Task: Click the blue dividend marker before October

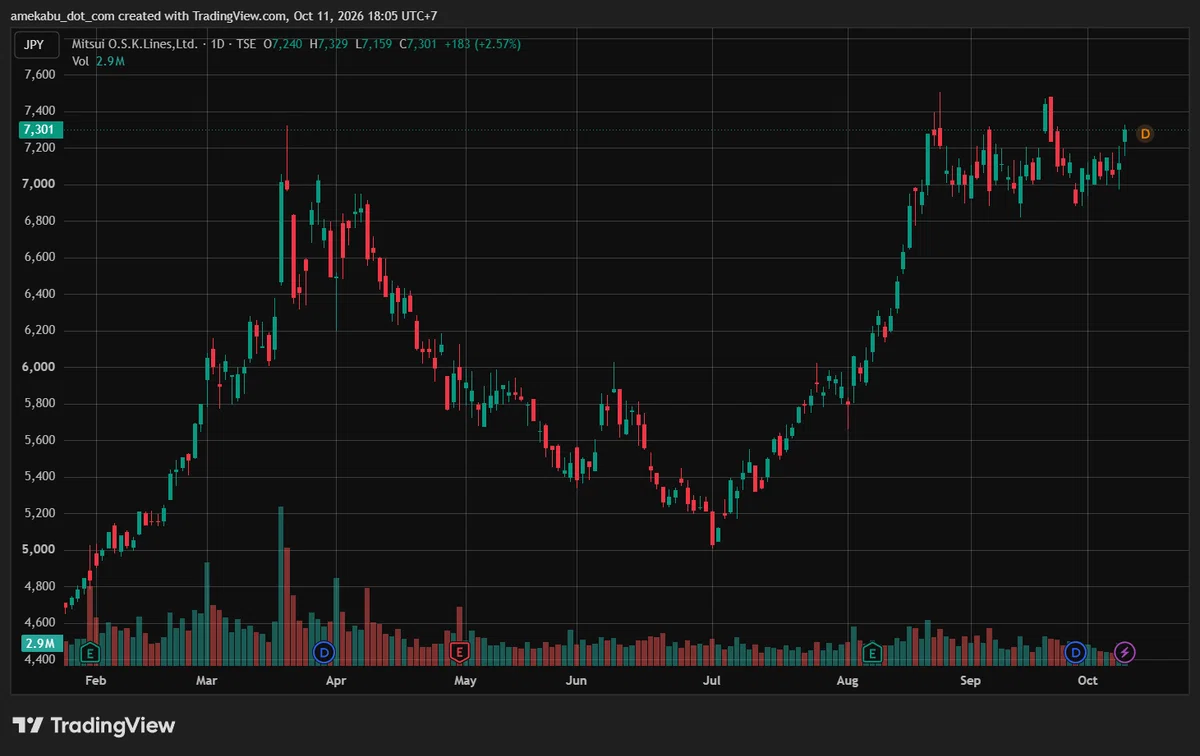Action: 1075,653
